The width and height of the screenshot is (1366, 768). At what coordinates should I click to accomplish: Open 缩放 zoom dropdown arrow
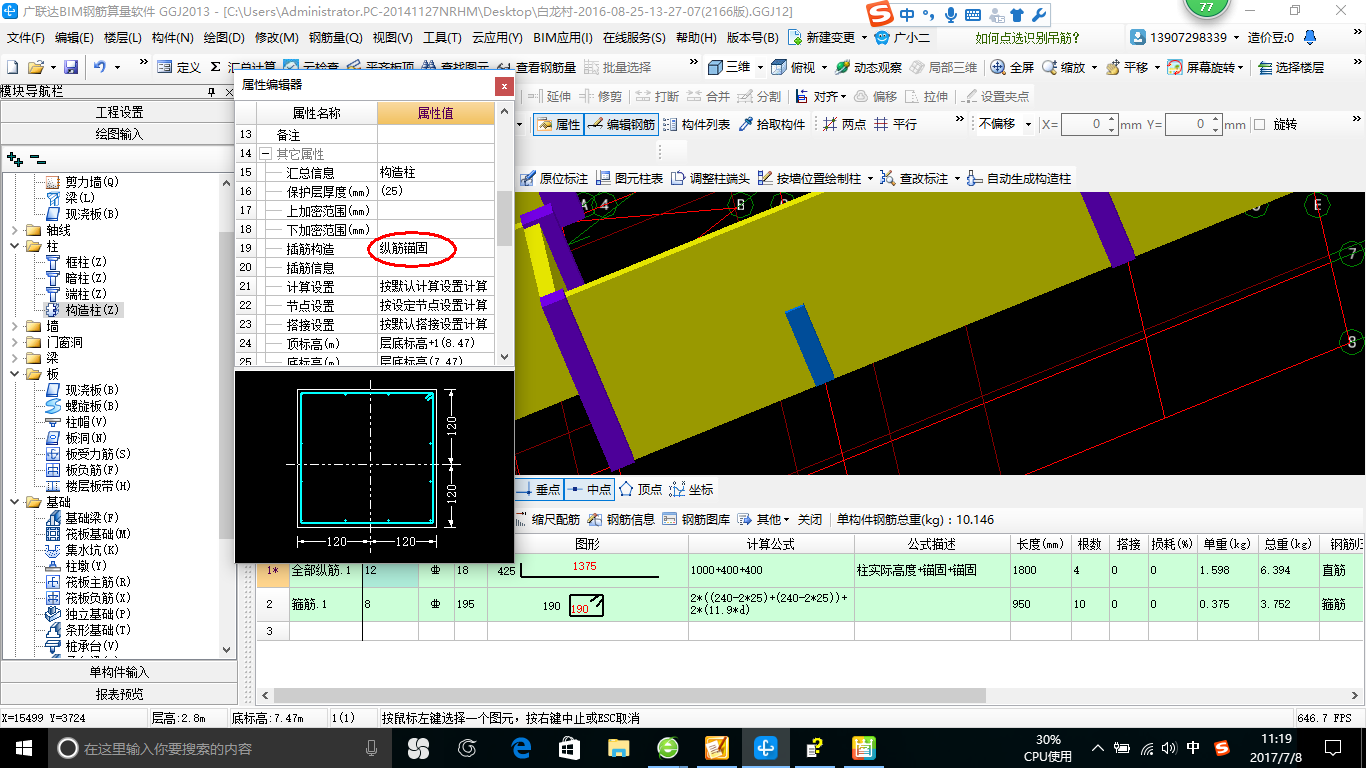[1094, 67]
